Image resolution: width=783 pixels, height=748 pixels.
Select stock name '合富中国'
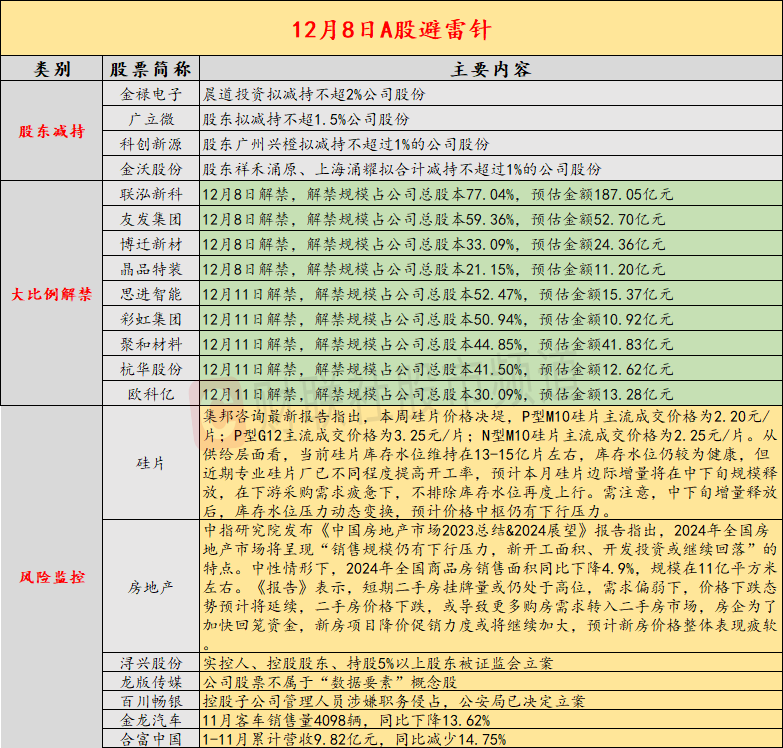pos(151,739)
